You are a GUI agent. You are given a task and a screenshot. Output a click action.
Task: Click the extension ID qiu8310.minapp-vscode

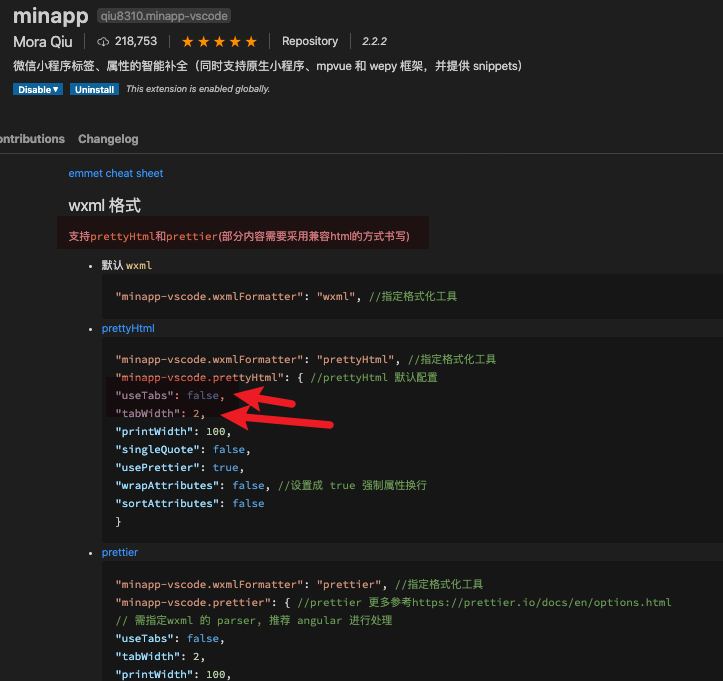pos(164,16)
